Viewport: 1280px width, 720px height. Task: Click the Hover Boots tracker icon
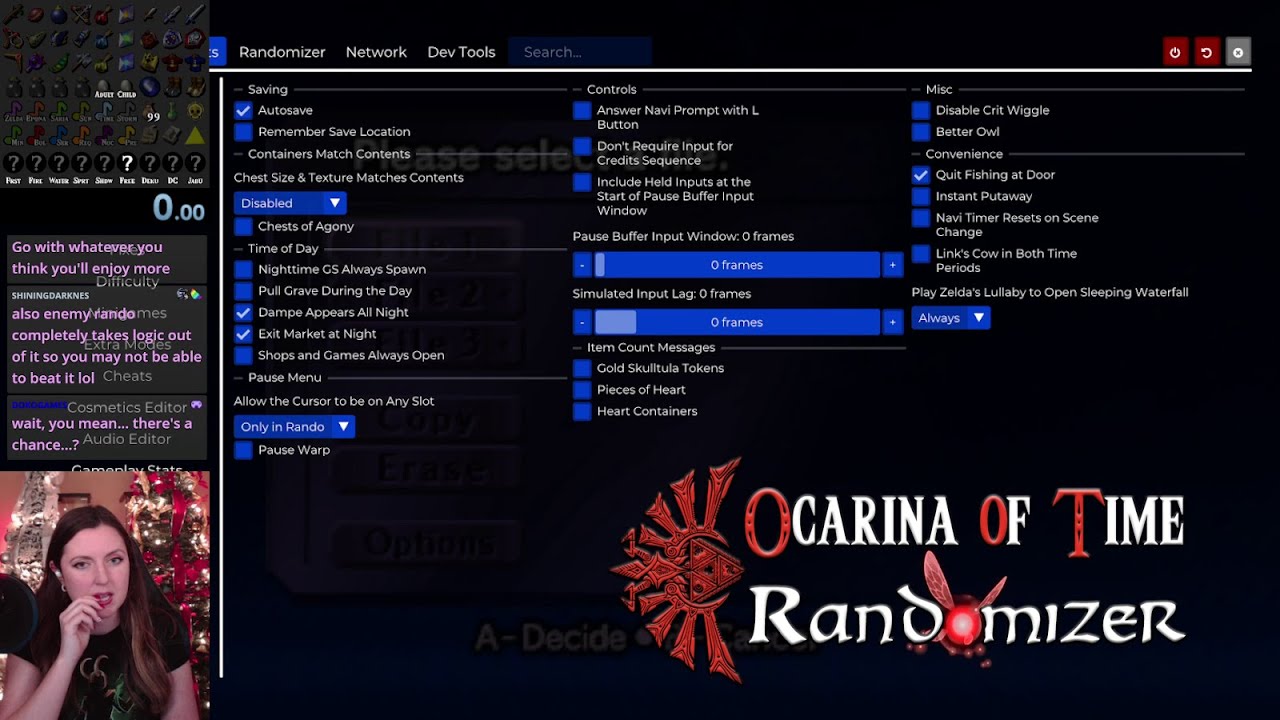[x=195, y=87]
